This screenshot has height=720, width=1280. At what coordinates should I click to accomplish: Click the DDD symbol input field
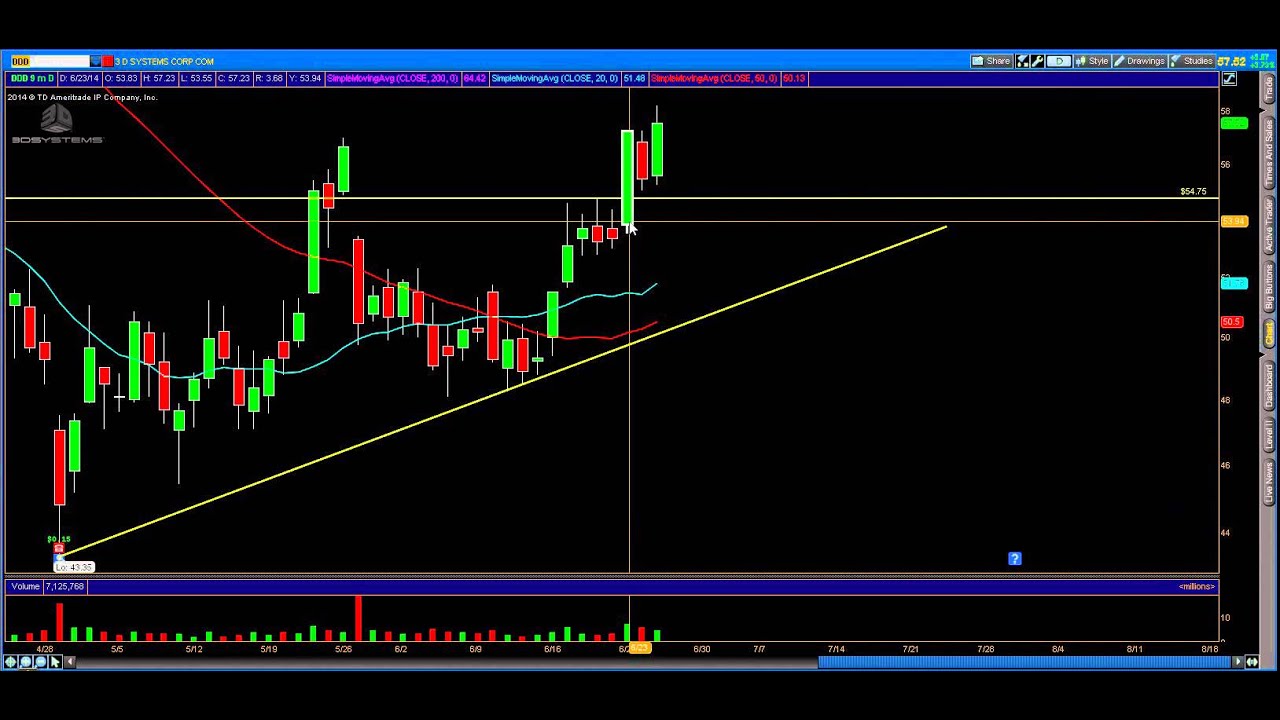[x=50, y=61]
